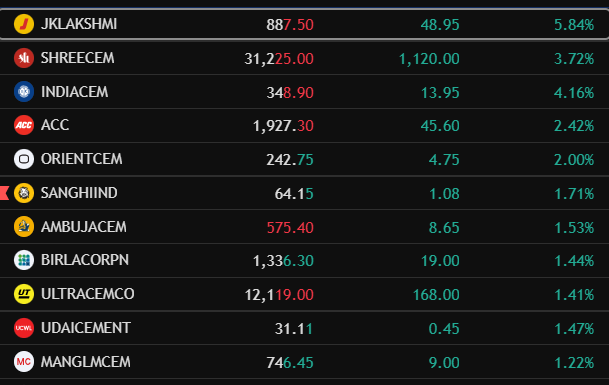Click the percent change 2.42%
This screenshot has width=609, height=385.
pos(574,126)
